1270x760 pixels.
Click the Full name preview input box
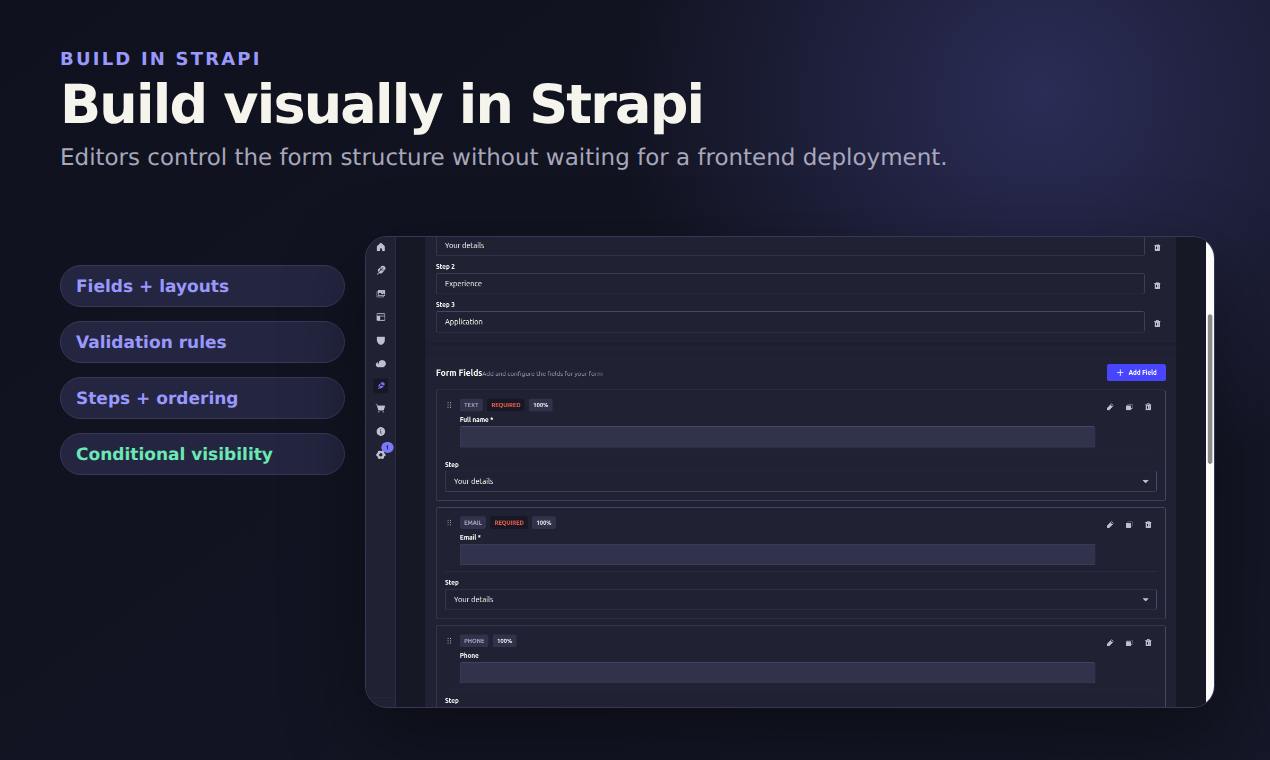[x=777, y=437]
